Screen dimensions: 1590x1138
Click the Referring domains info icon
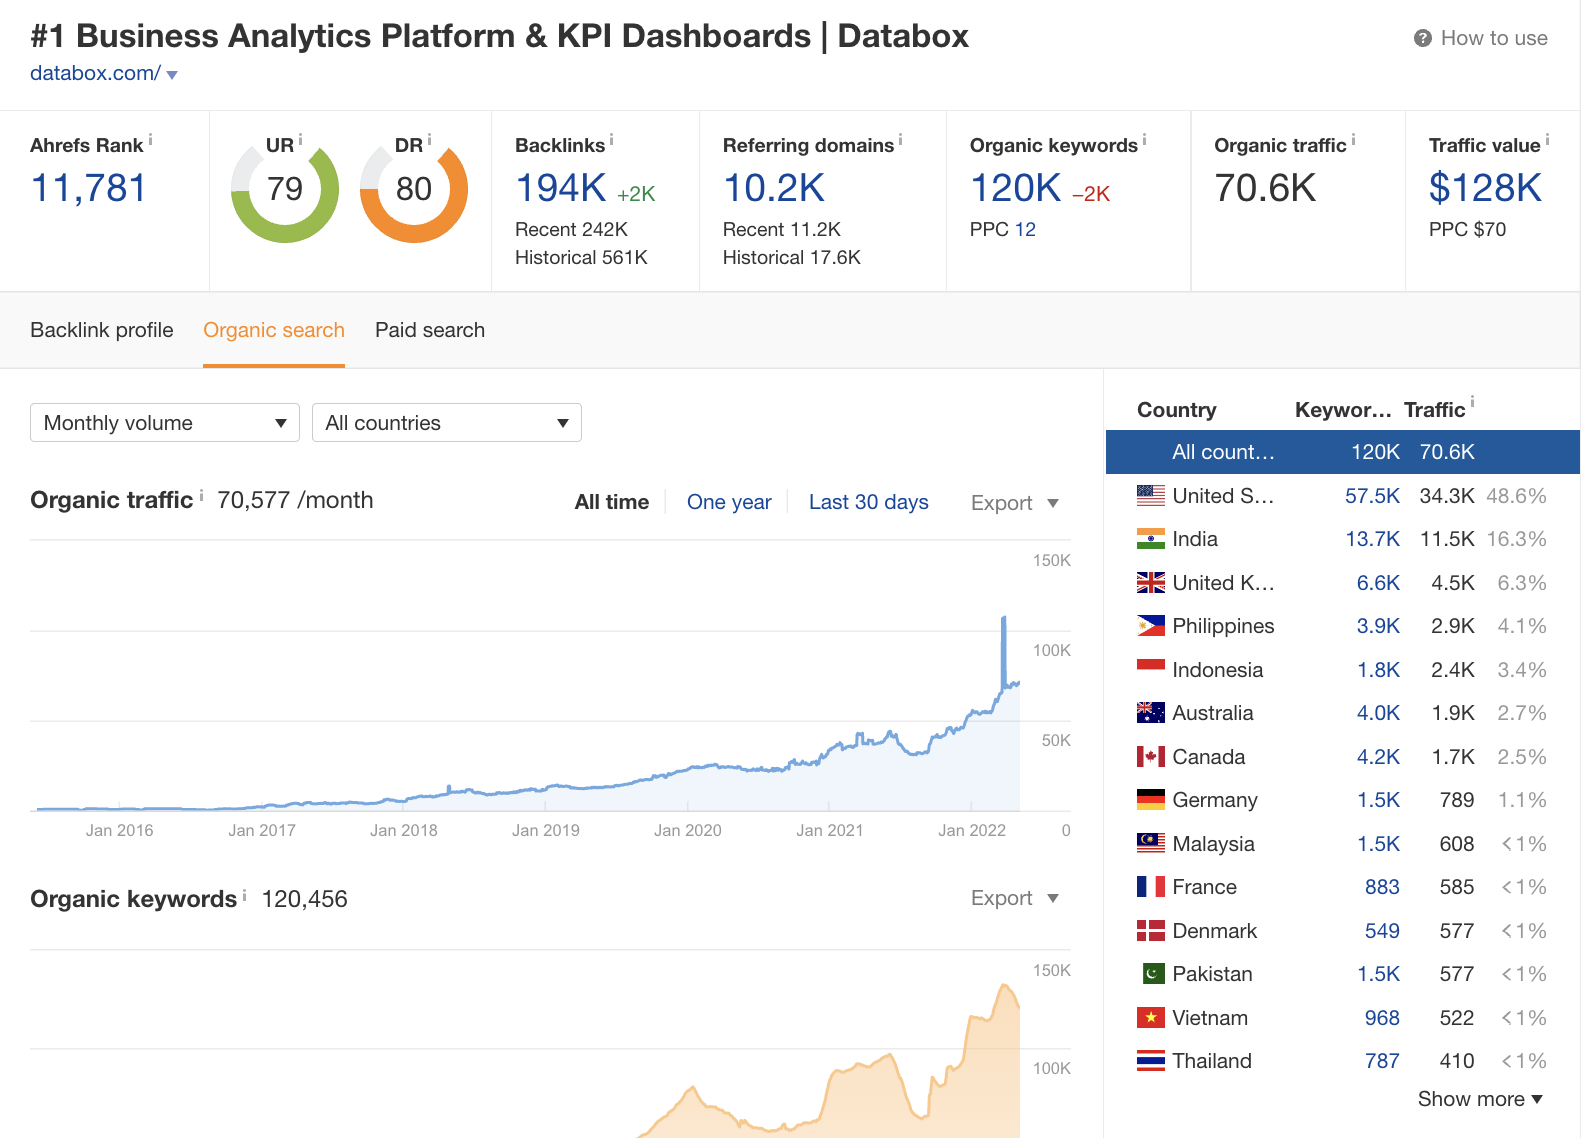point(900,140)
